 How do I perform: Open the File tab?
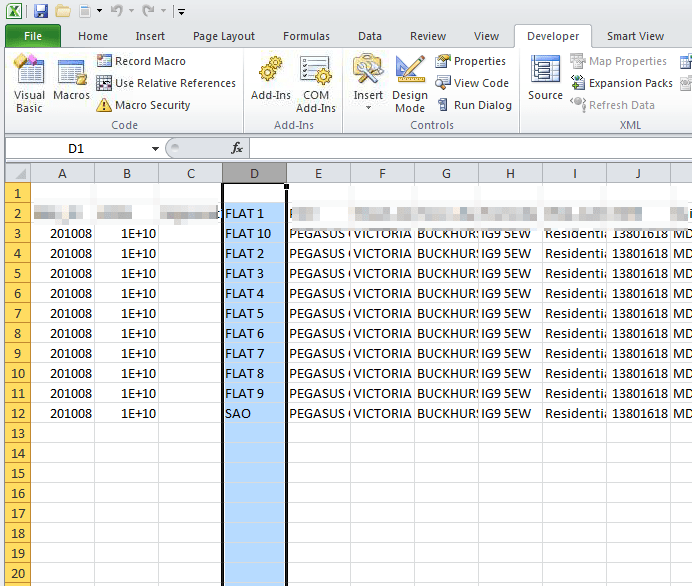pyautogui.click(x=33, y=36)
